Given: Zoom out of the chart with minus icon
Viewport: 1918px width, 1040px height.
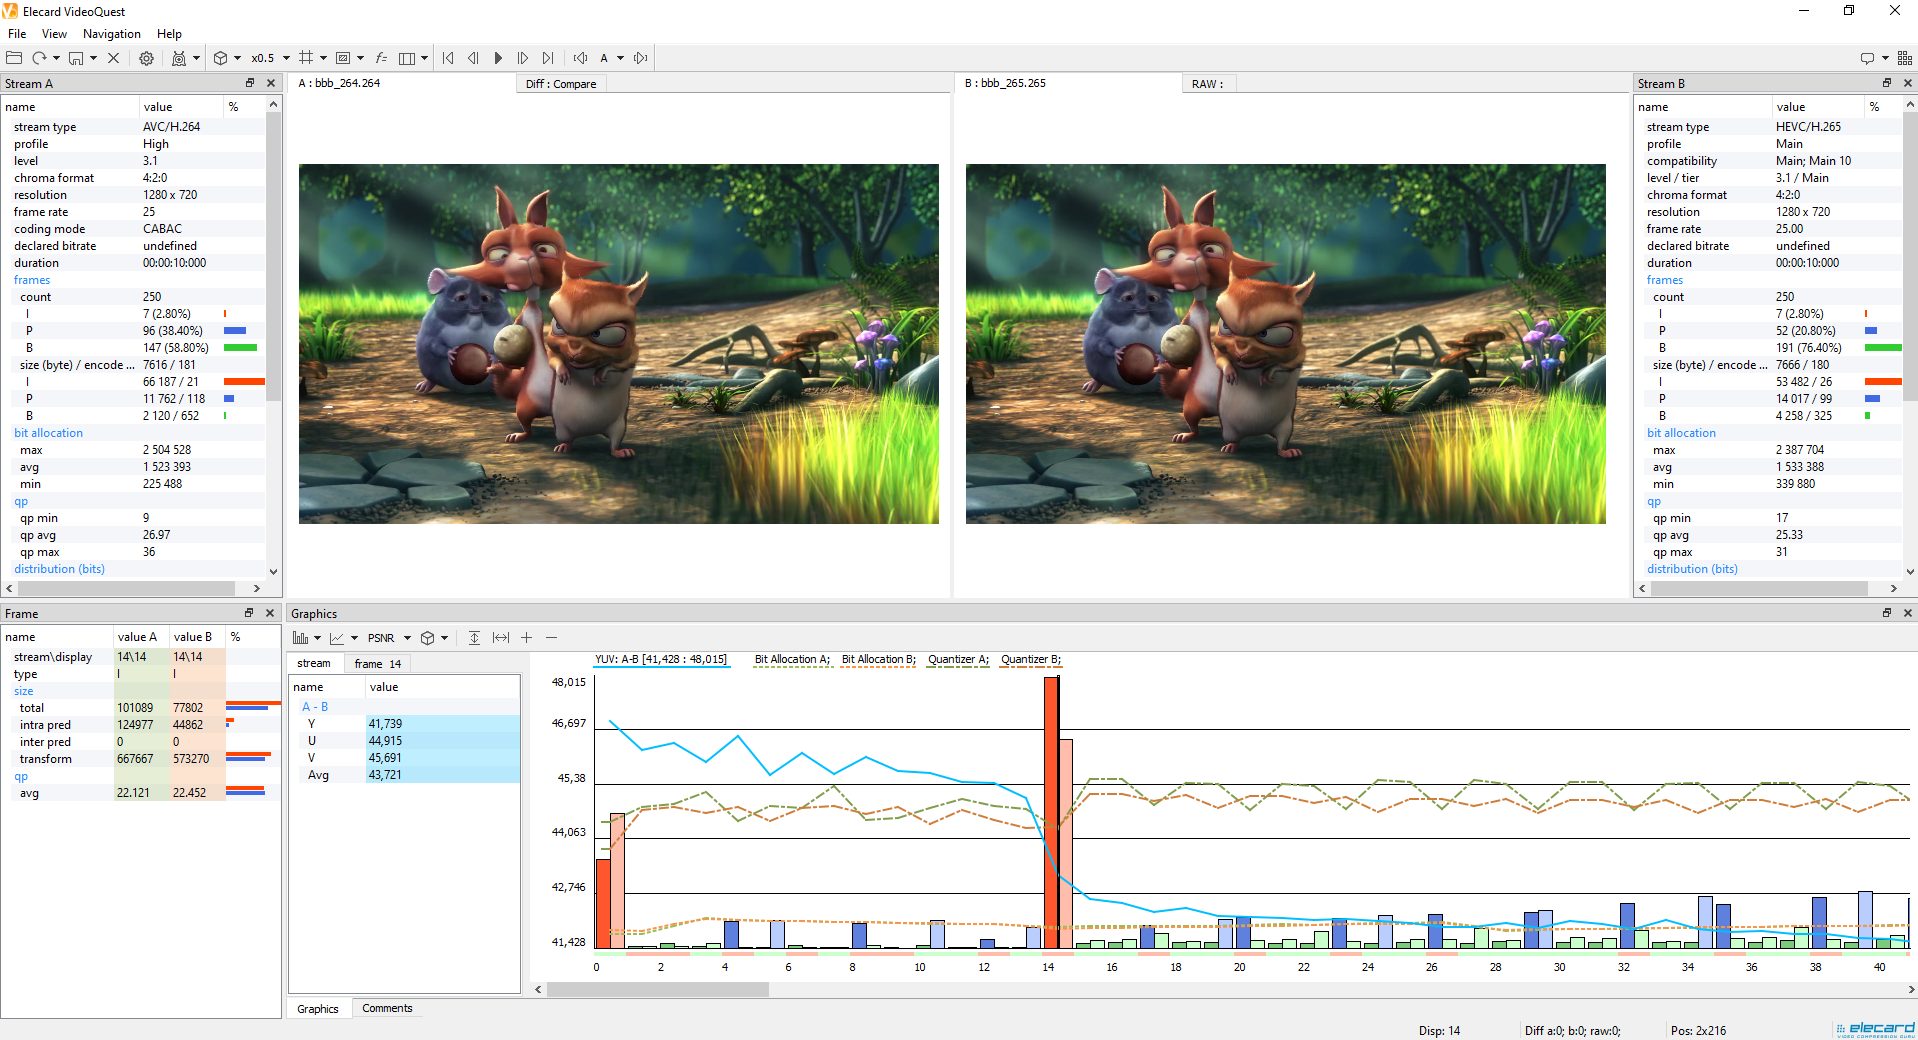Looking at the screenshot, I should coord(551,637).
